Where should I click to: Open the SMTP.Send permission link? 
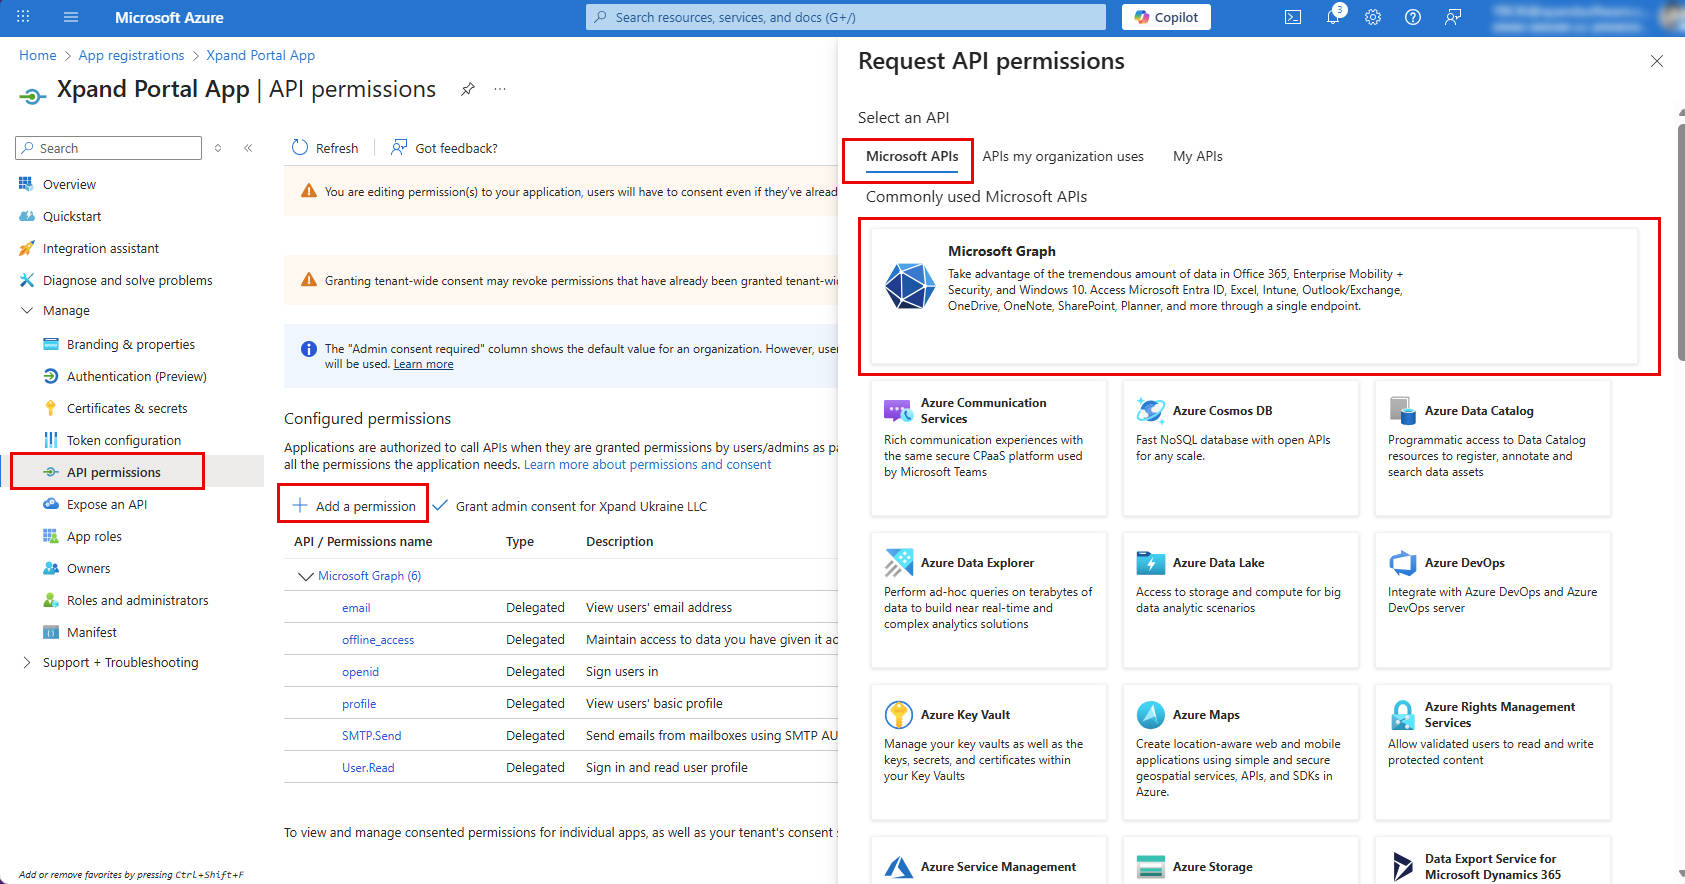click(371, 736)
